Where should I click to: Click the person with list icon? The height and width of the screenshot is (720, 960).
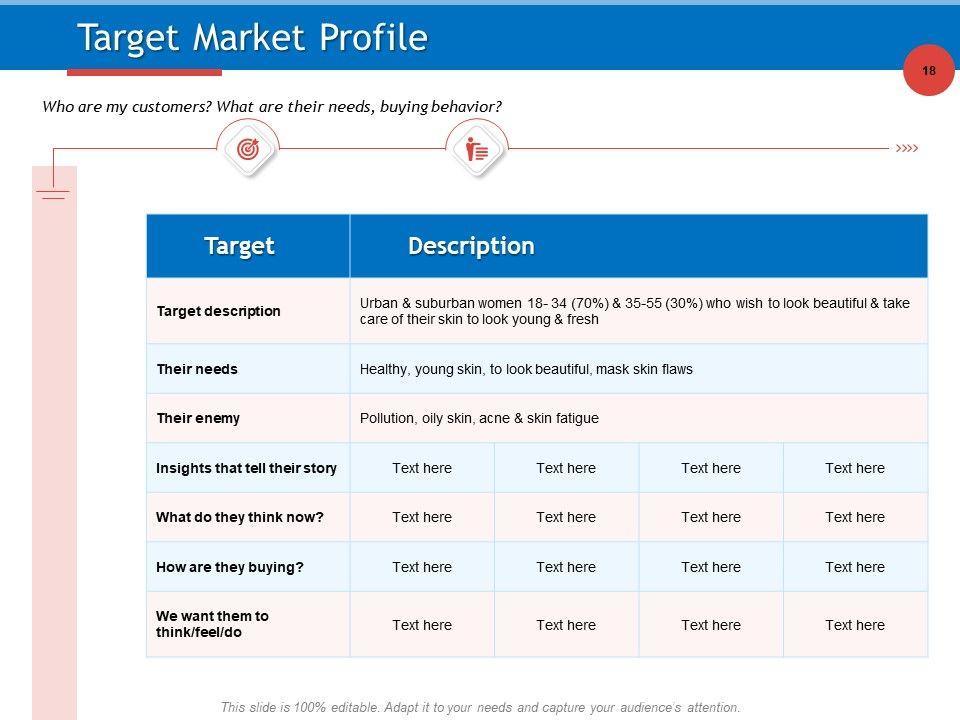(477, 150)
